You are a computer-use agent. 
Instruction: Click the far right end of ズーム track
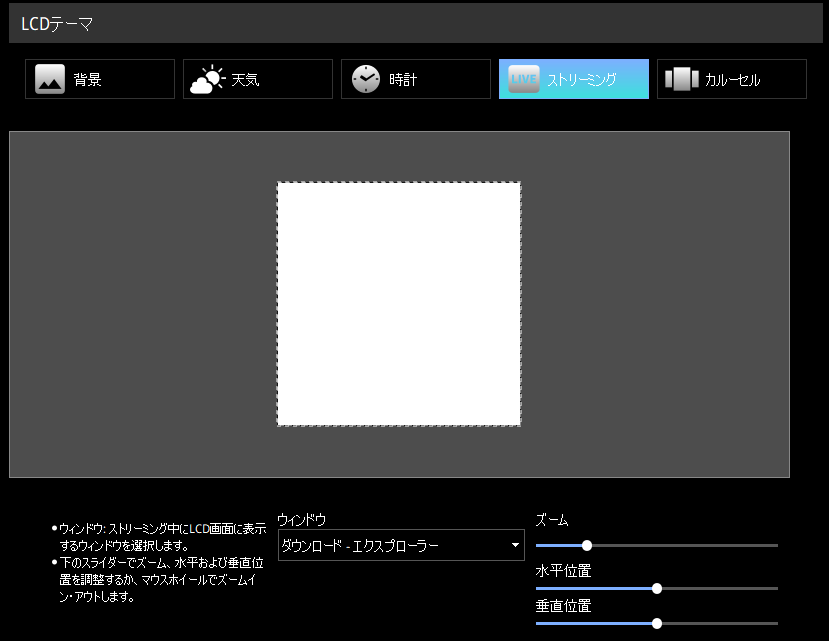(775, 545)
